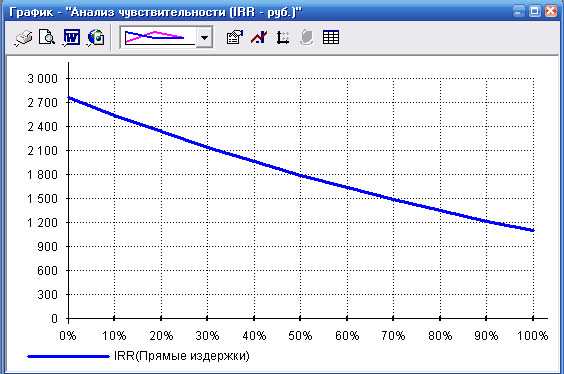The width and height of the screenshot is (564, 374).
Task: Export the chart to Word
Action: click(x=71, y=37)
